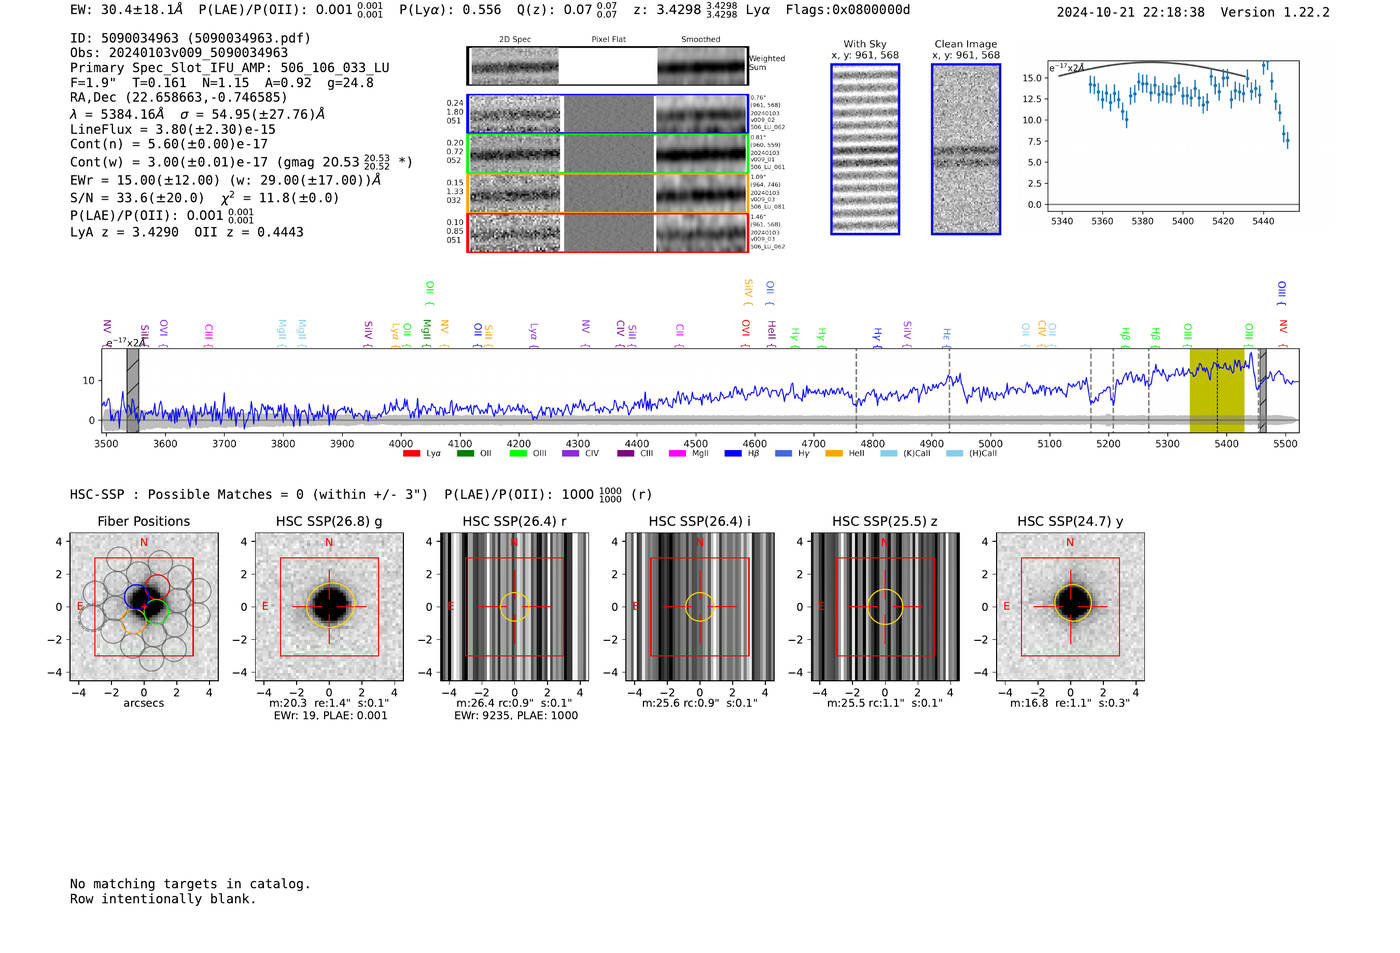The image size is (1400, 953).
Task: Click the λ = 5384.16Å wavelength line
Action: tap(197, 114)
